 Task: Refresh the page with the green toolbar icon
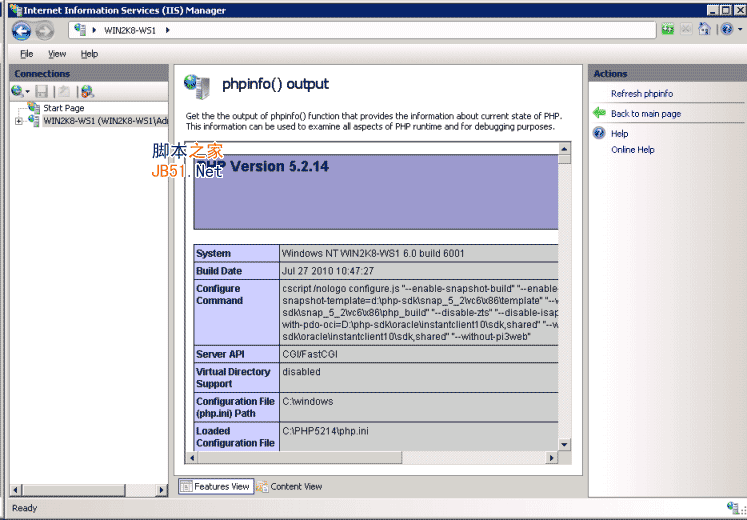pyautogui.click(x=668, y=30)
